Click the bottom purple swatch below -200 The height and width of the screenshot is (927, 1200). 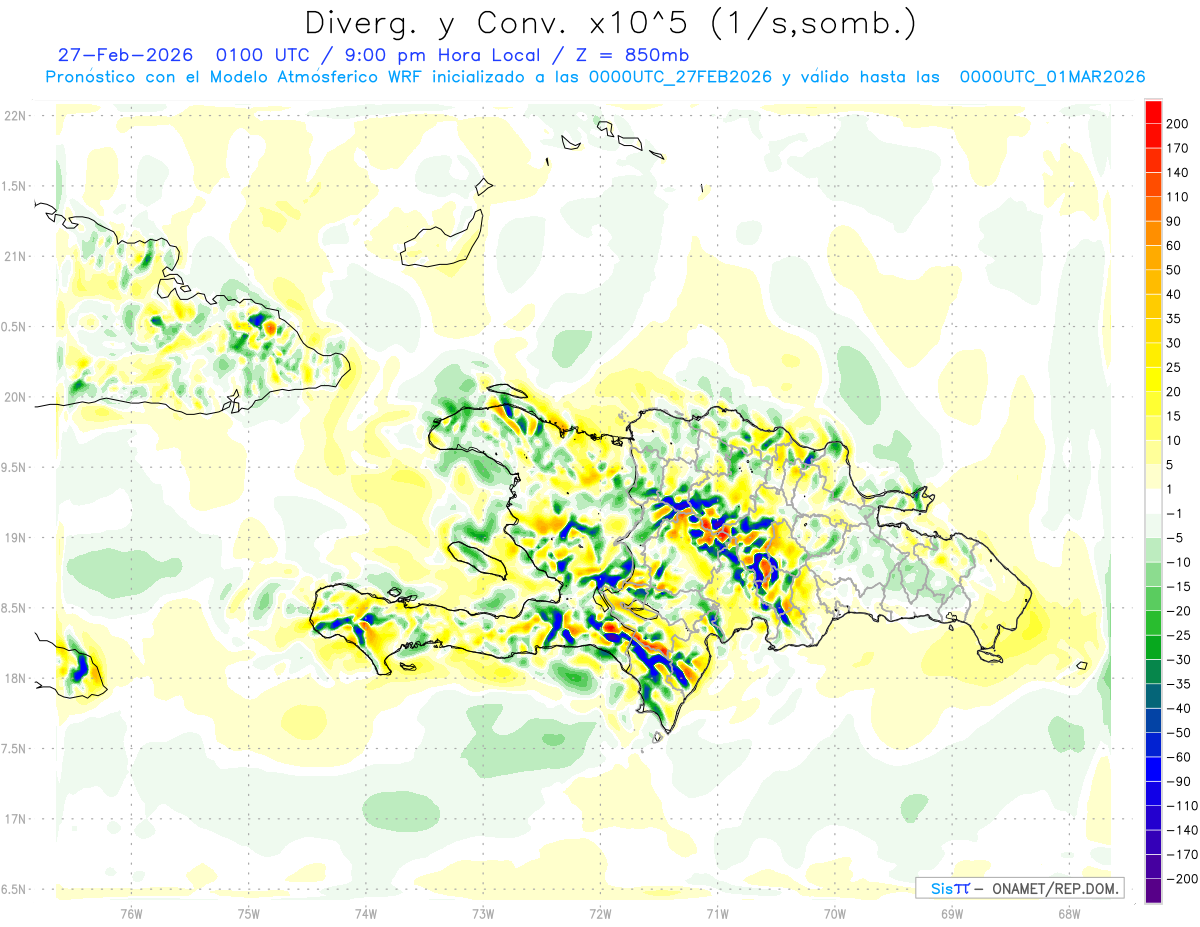point(1153,890)
